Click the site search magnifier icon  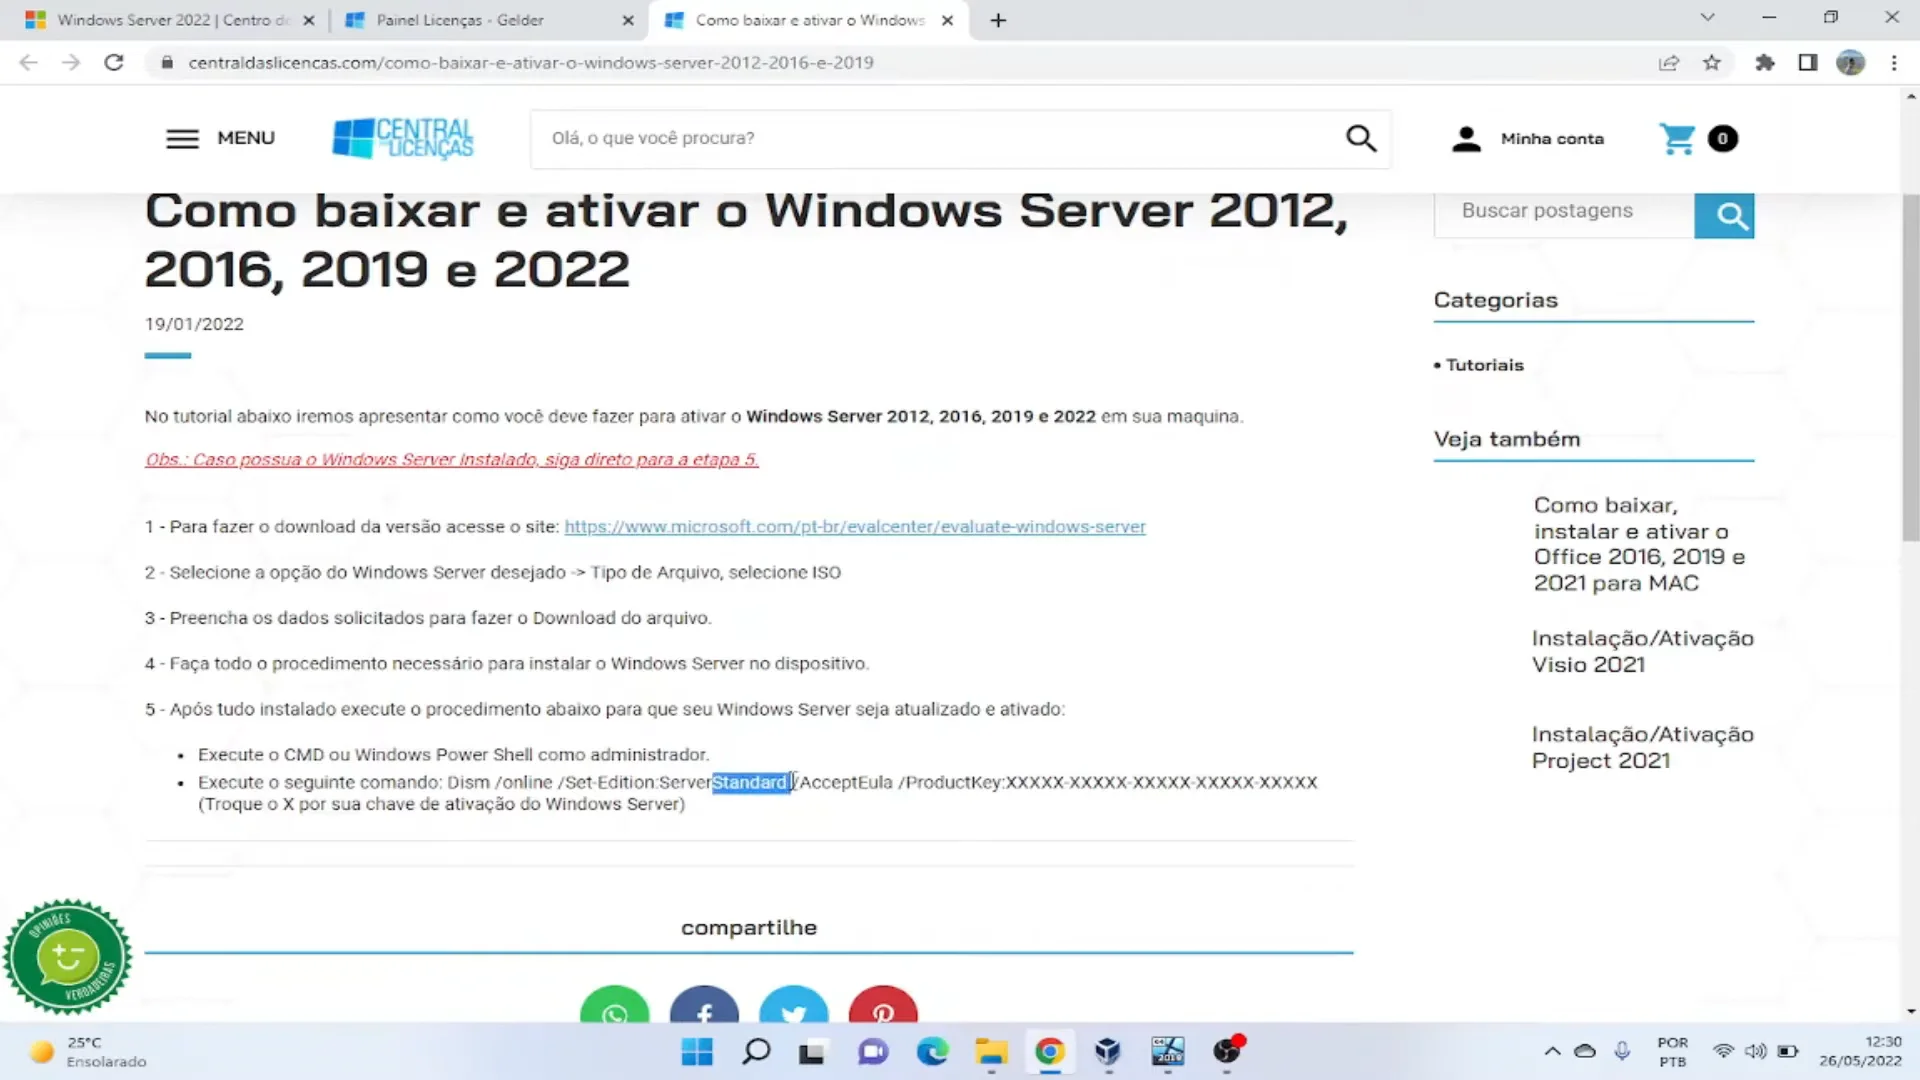[1361, 138]
